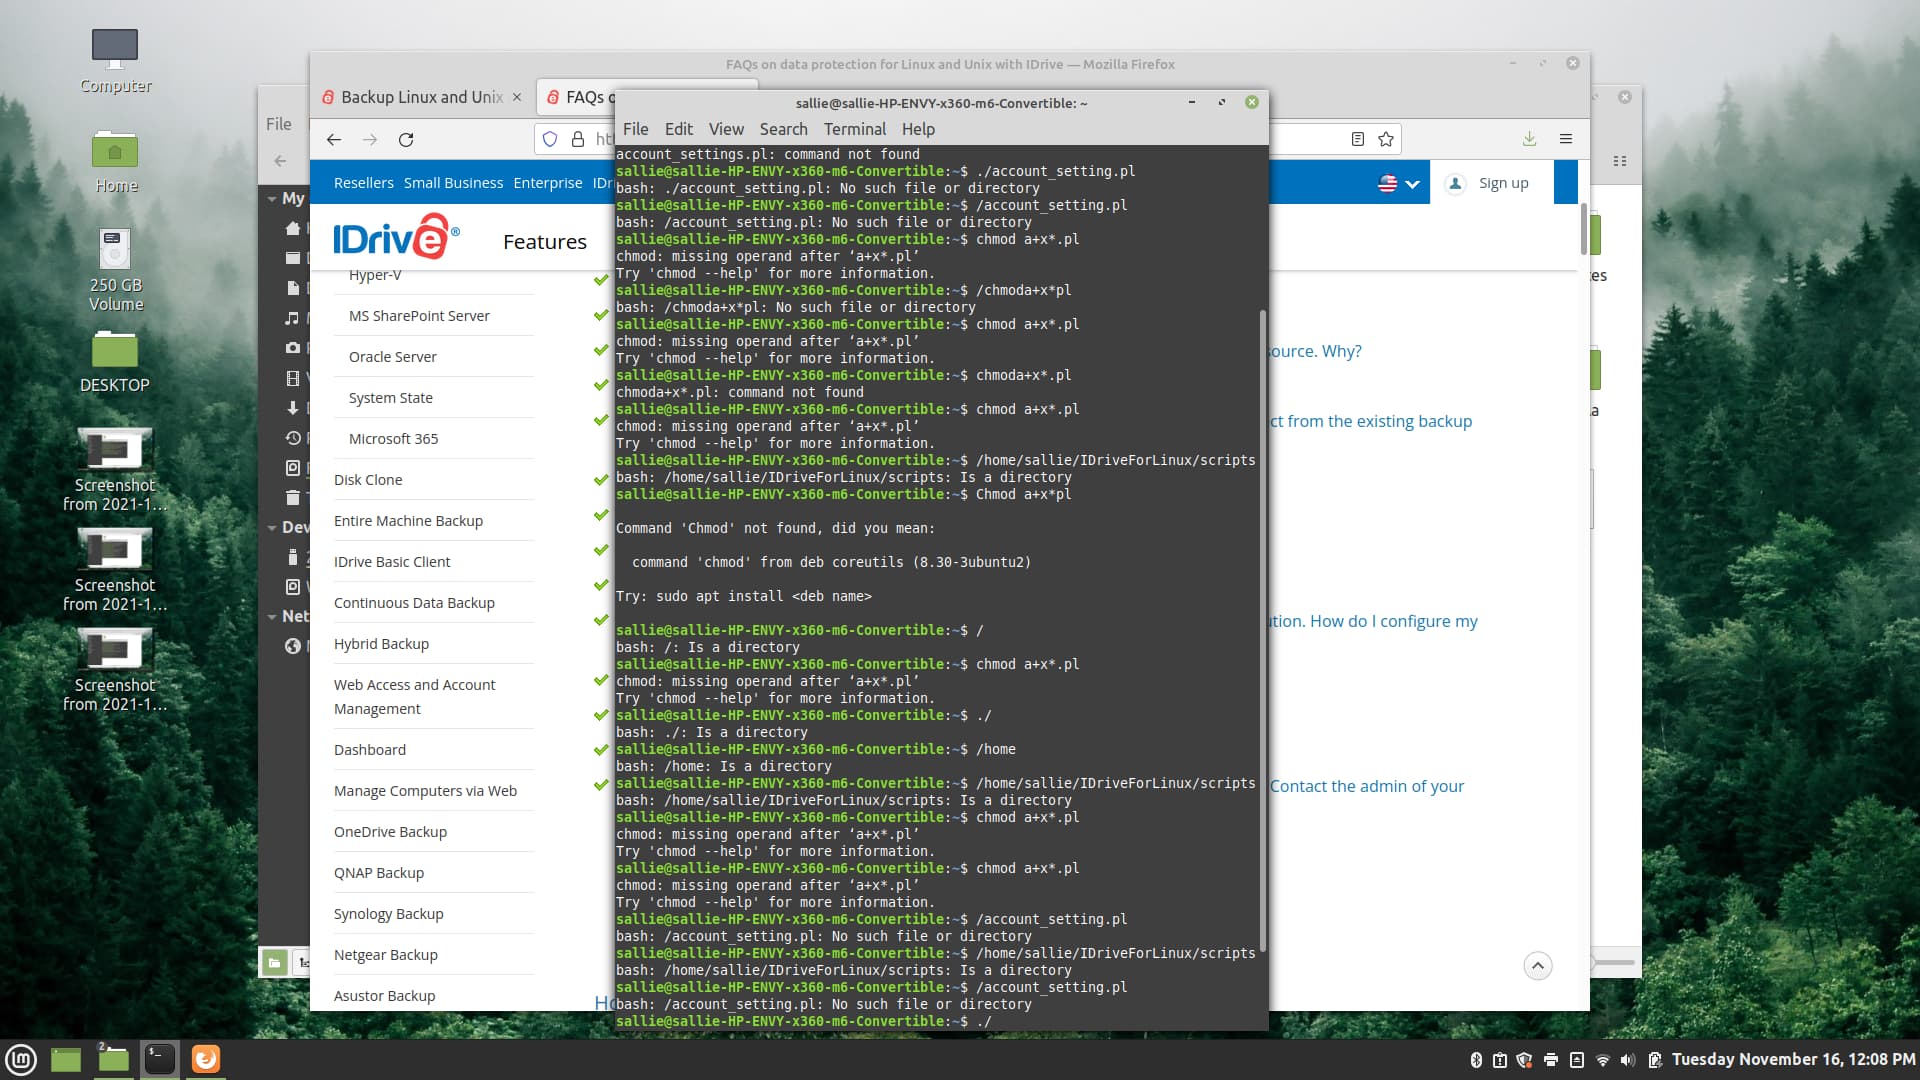Open DESKTOP folder on desktop

coord(115,361)
